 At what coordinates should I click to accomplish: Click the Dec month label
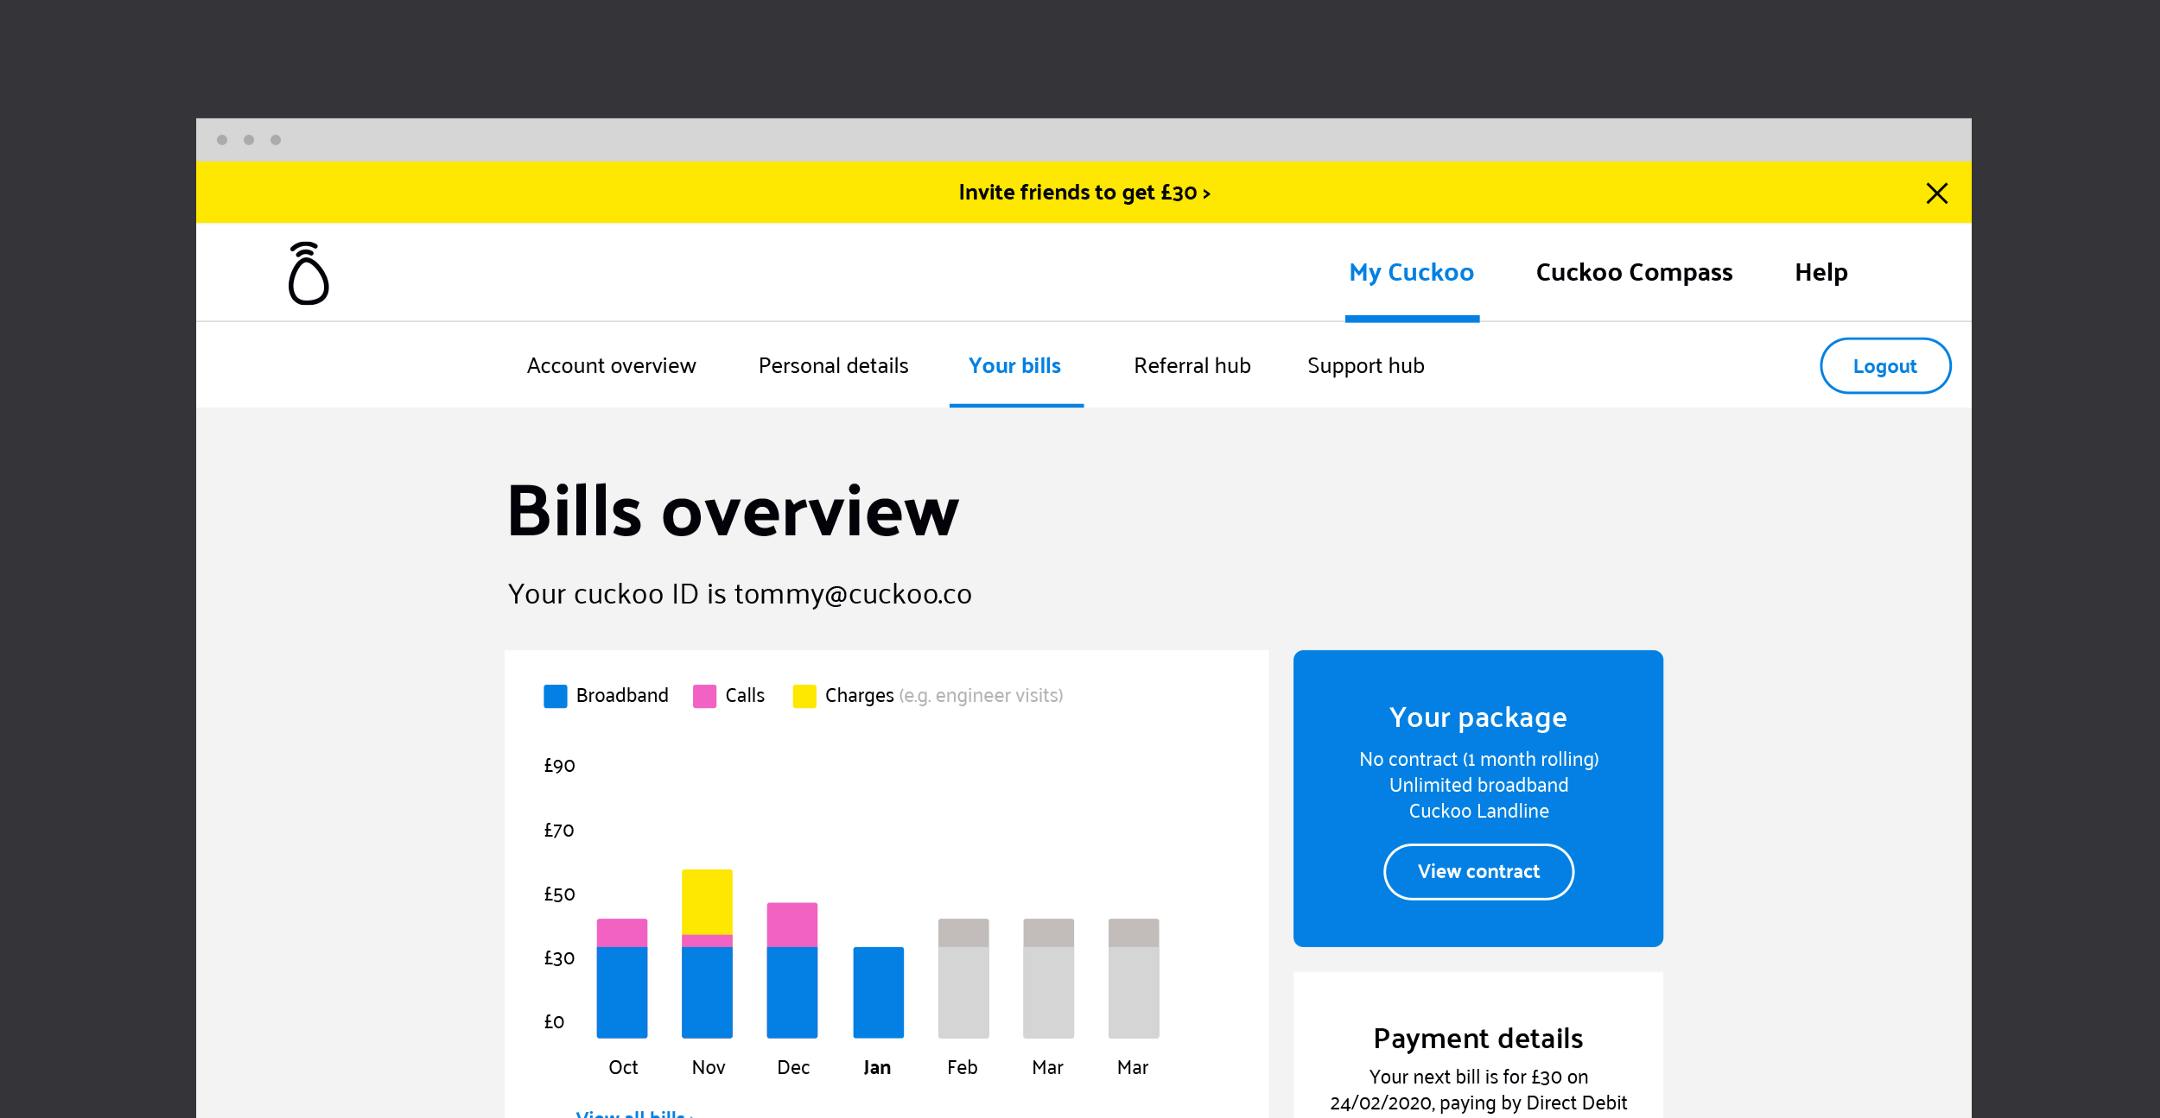point(793,1068)
